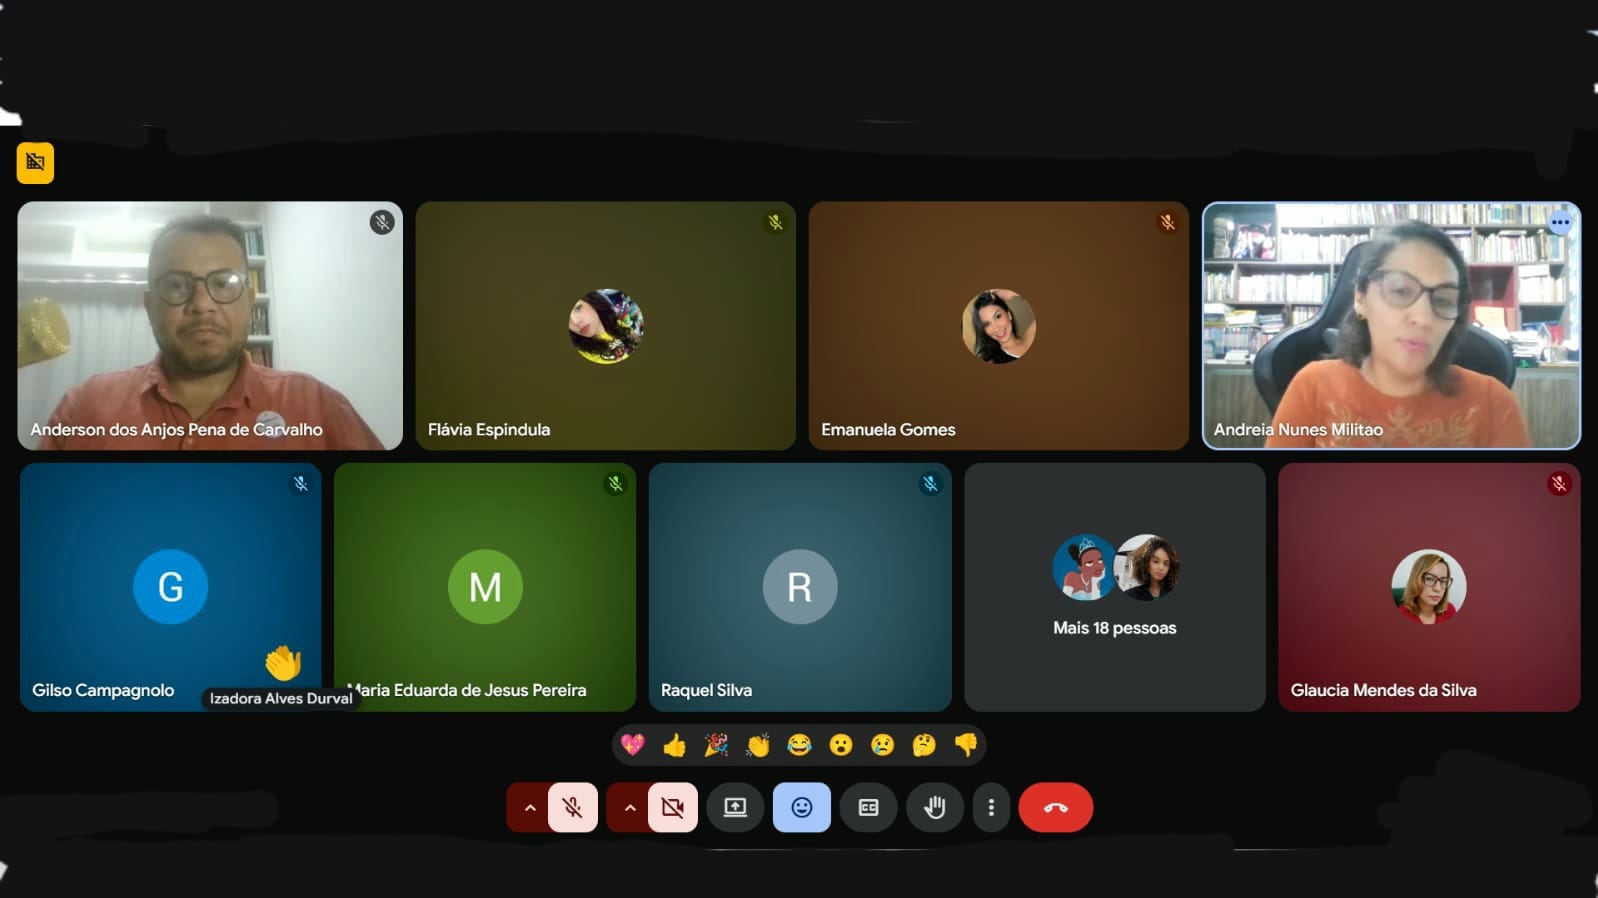The height and width of the screenshot is (898, 1598).
Task: Open options on Andreia Nunes Militao tile
Action: tap(1560, 223)
